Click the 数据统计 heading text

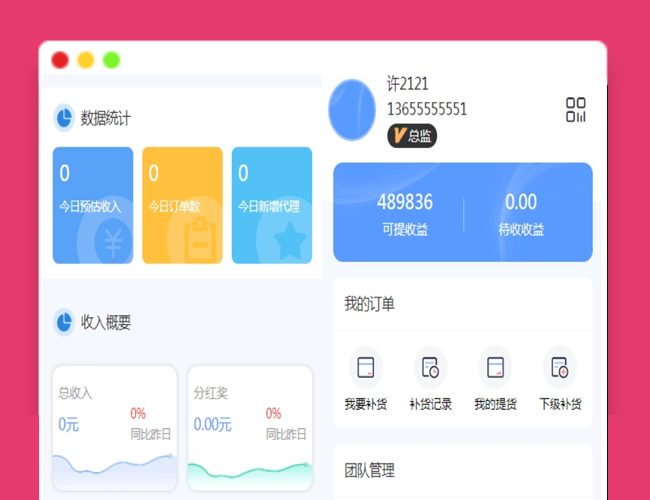[106, 118]
